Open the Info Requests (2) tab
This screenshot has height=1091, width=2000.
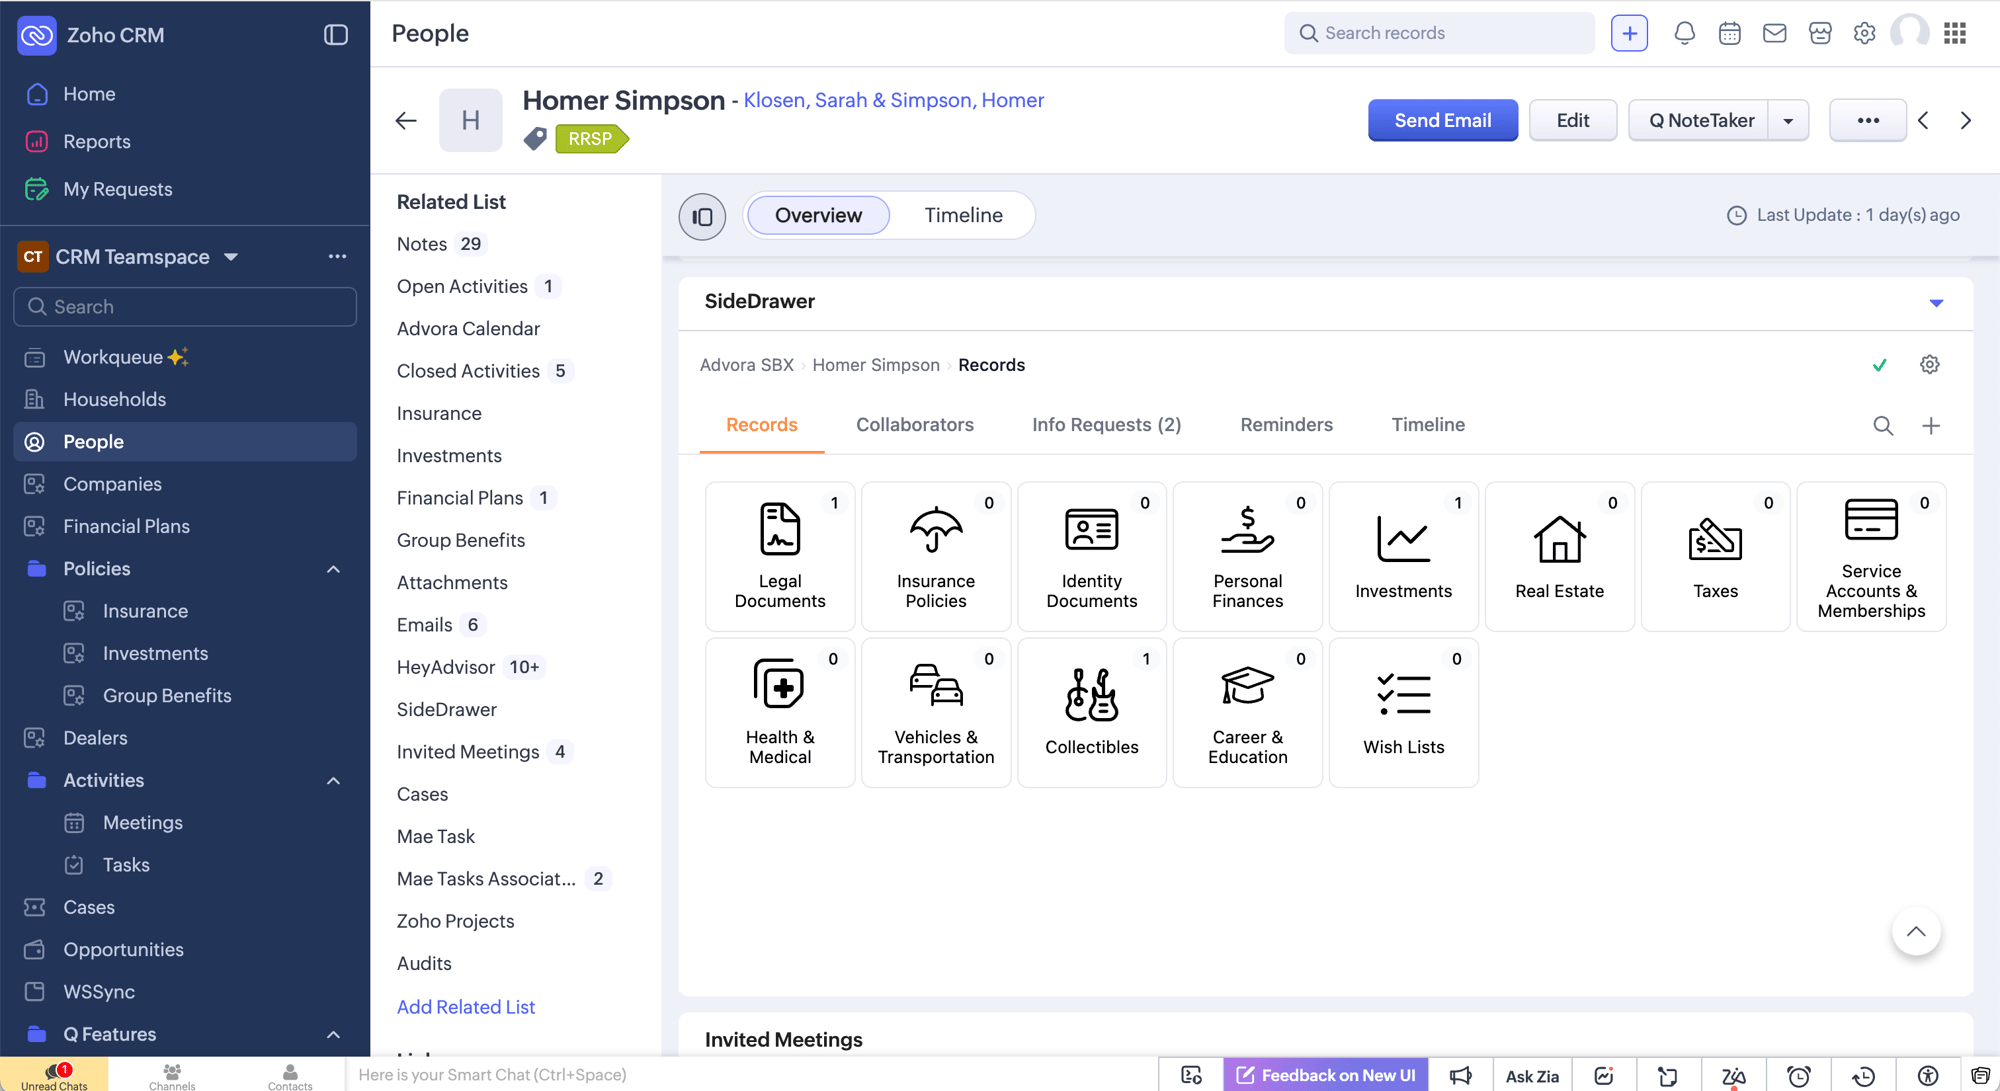tap(1106, 425)
